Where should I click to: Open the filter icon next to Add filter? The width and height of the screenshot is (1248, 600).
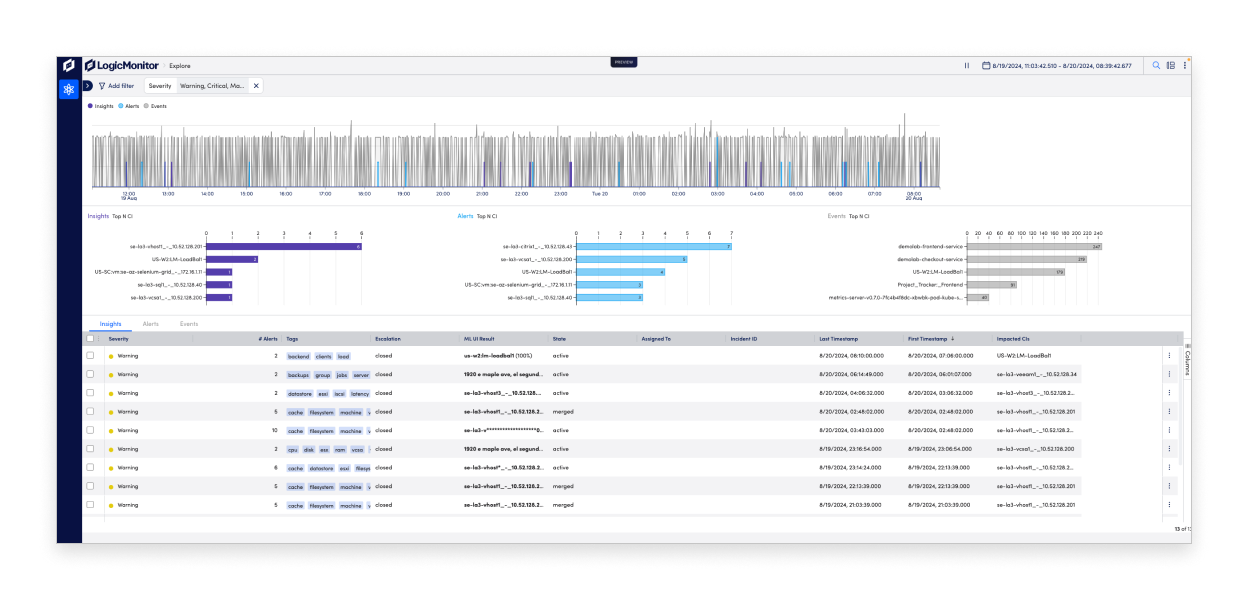103,86
